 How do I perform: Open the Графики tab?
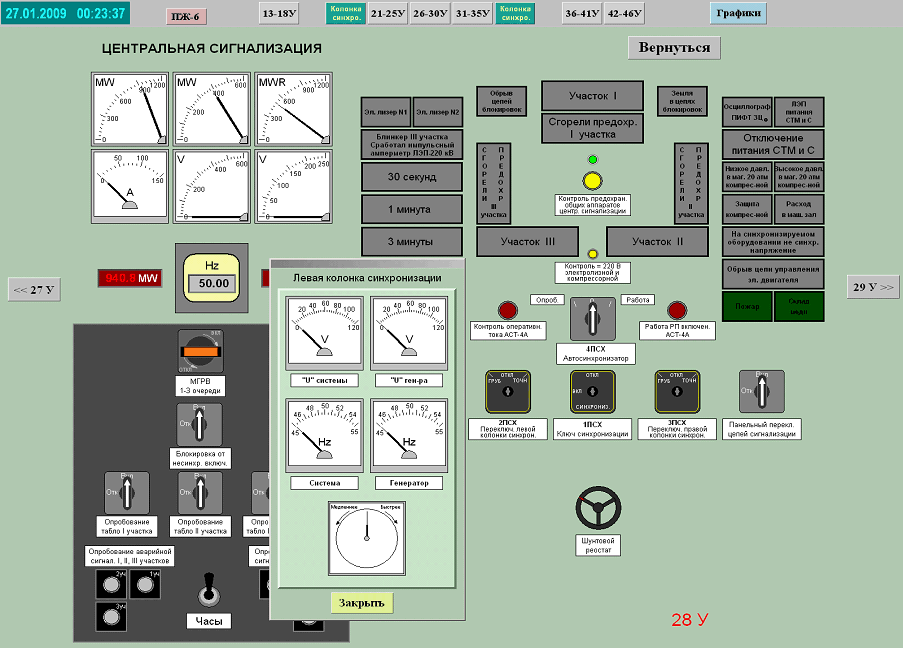point(739,13)
